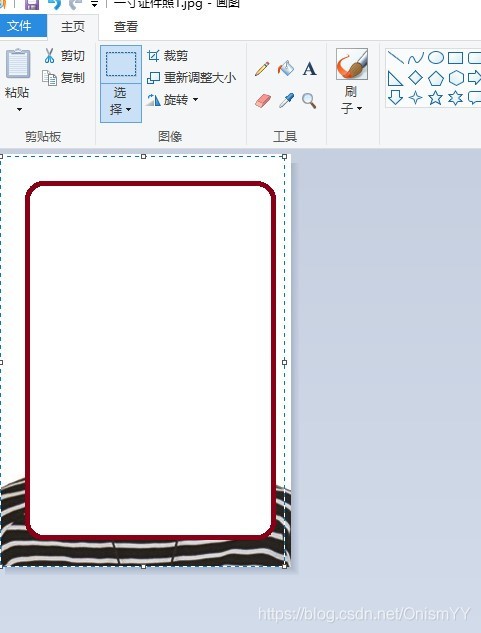This screenshot has height=633, width=481.
Task: Select the Hexagon shape
Action: (x=456, y=78)
